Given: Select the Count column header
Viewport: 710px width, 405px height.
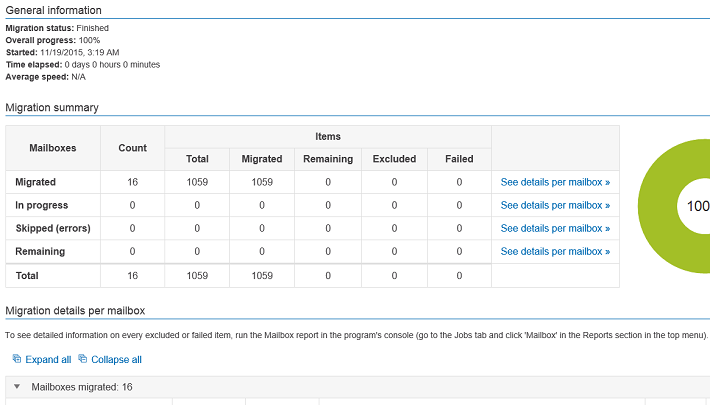Looking at the screenshot, I should tap(132, 148).
